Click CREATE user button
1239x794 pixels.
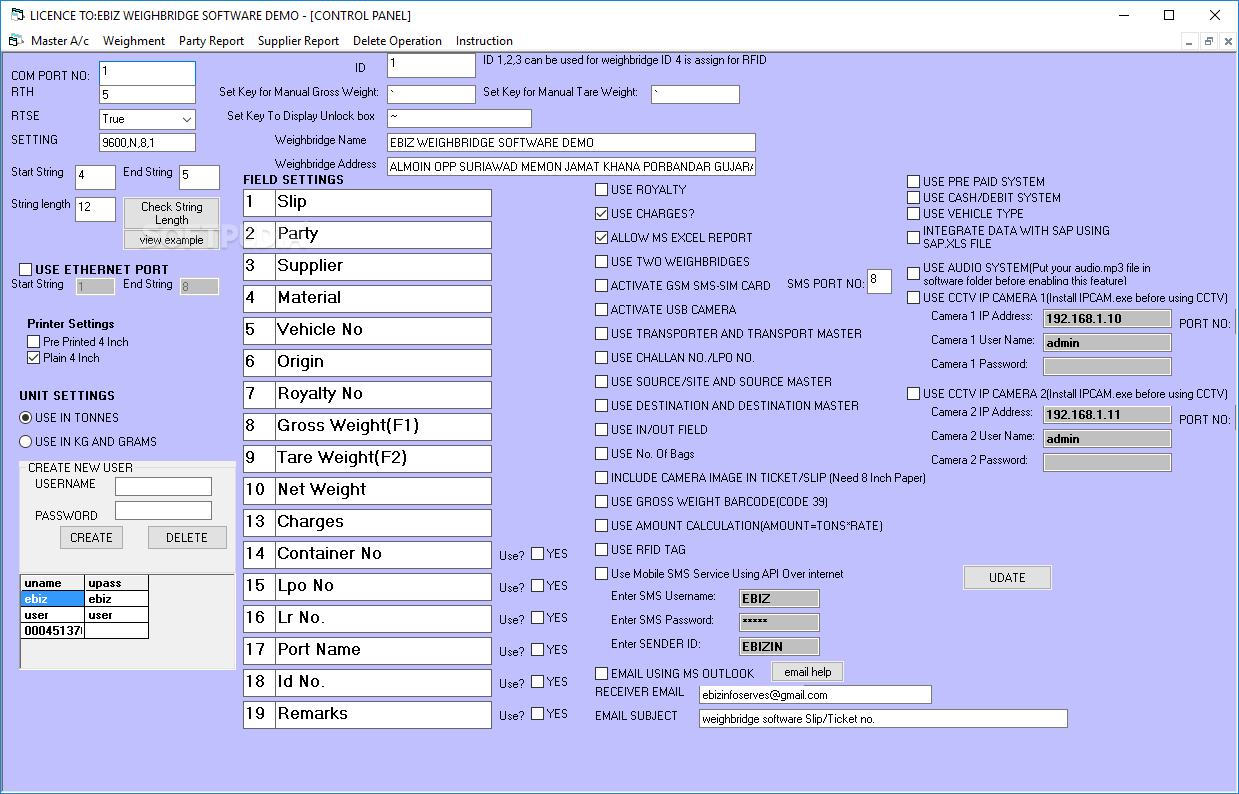(91, 538)
